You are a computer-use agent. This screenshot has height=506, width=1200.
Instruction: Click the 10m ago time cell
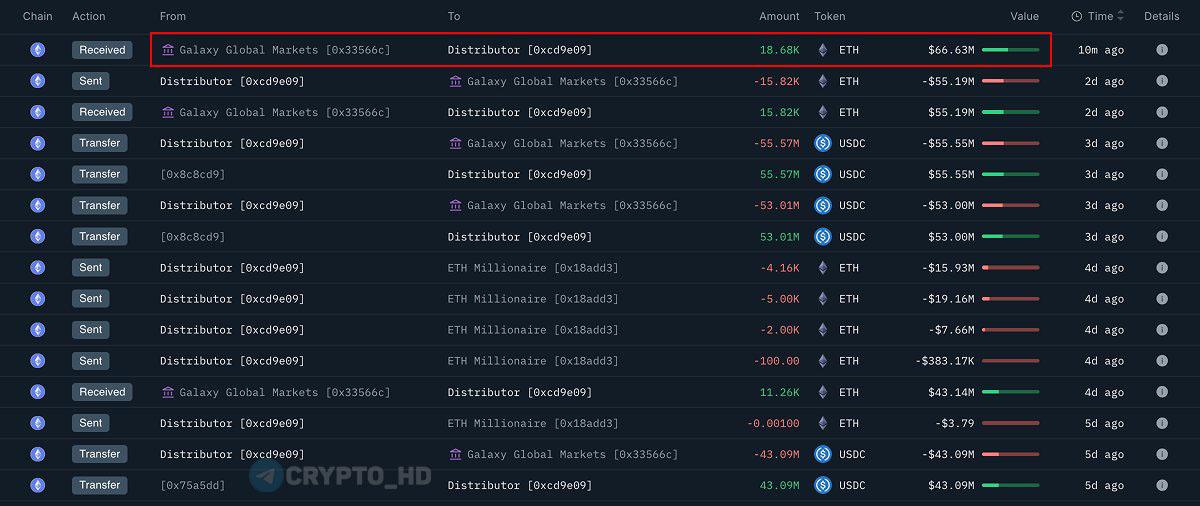point(1101,50)
